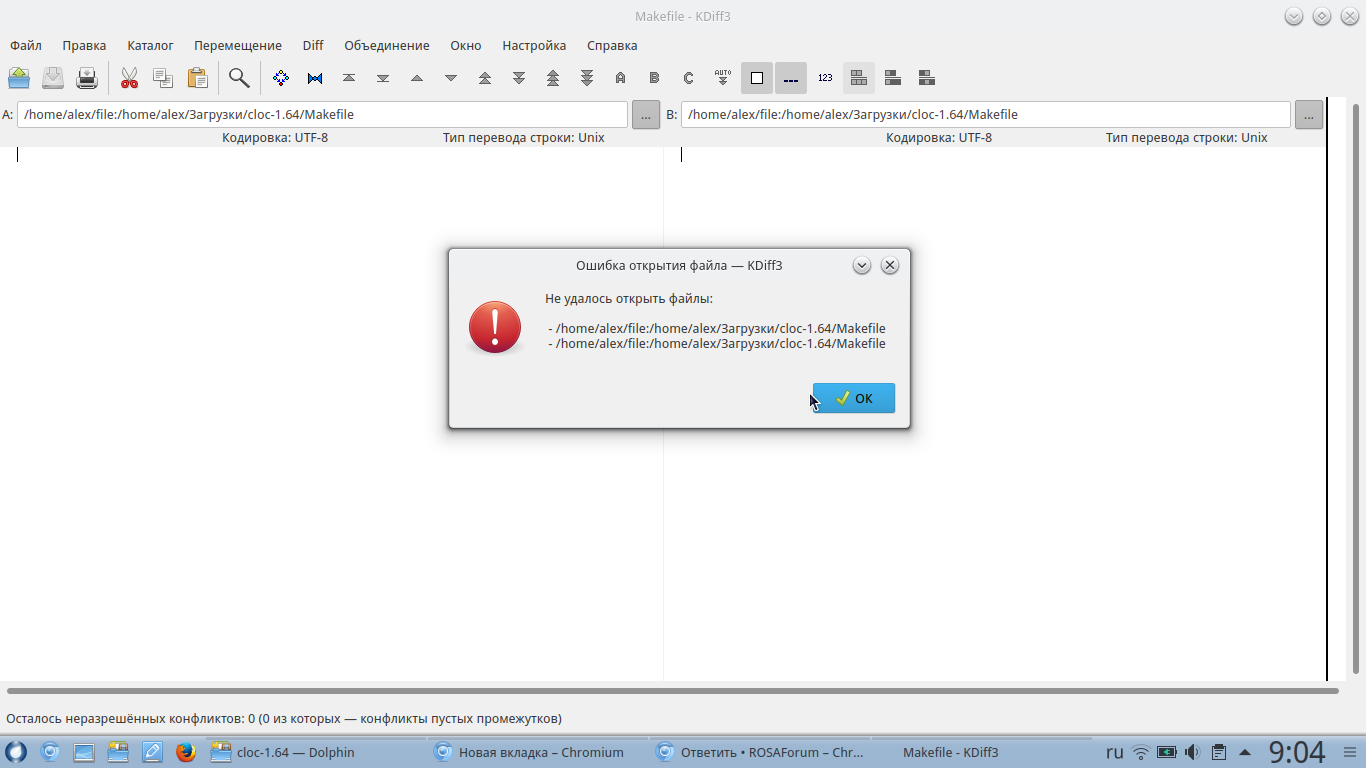Go to current delta icon
Image resolution: width=1366 pixels, height=768 pixels.
coord(281,78)
